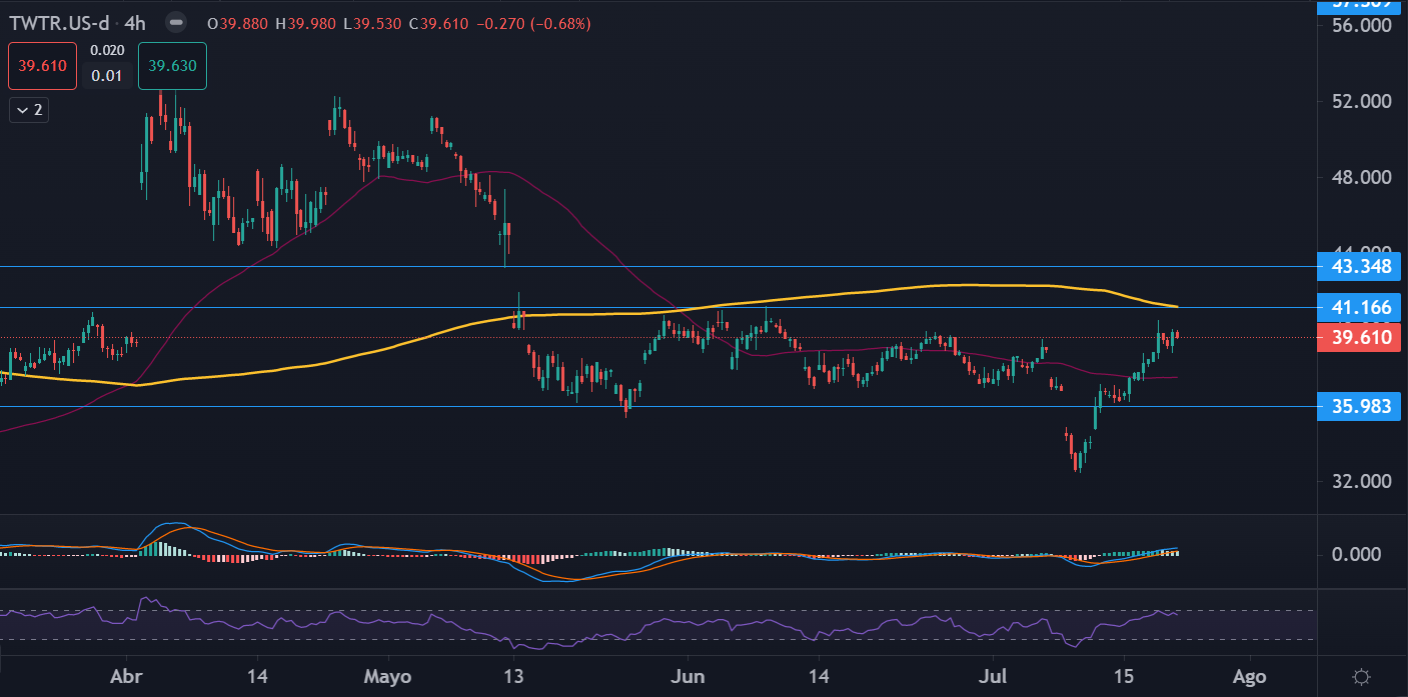Open the chart settings gear icon
This screenshot has height=697, width=1408.
(1361, 676)
